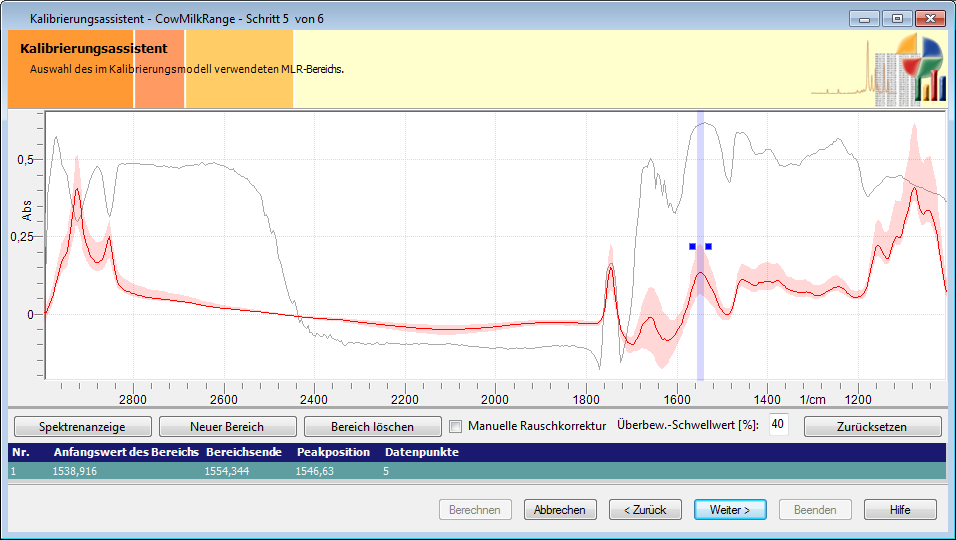956x540 pixels.
Task: Select the left blue range handle marker
Action: click(x=692, y=246)
